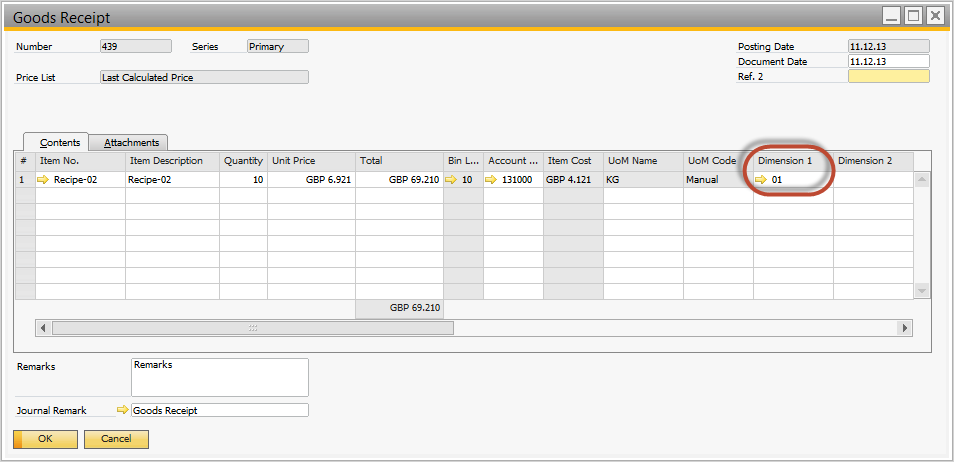Open Item No. link arrow for Recipe-02
The image size is (954, 462).
42,180
